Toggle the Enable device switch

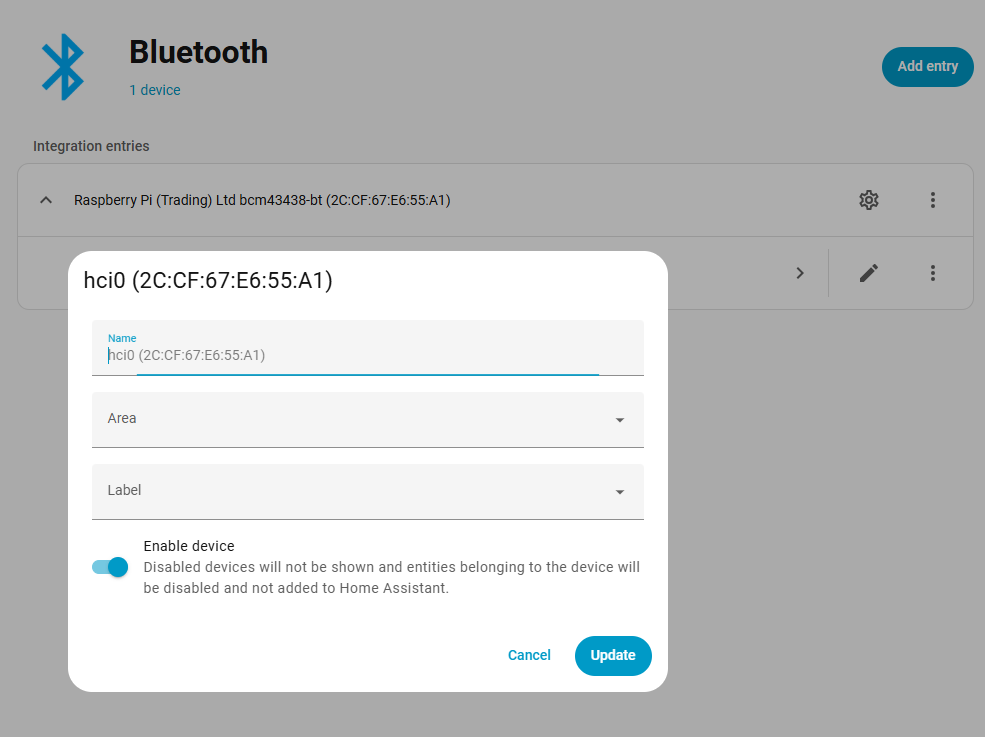pos(110,567)
